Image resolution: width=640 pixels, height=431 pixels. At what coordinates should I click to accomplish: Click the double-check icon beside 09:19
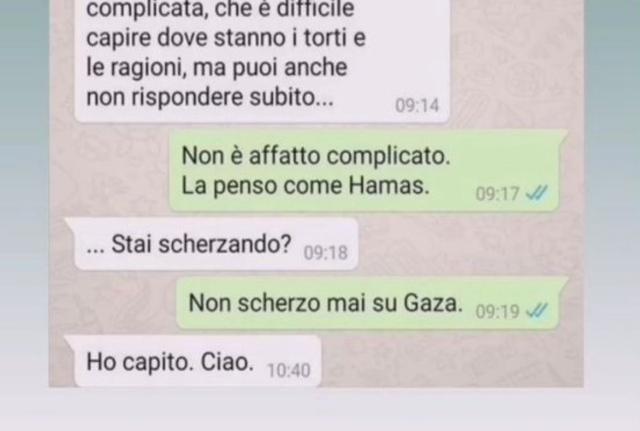coord(536,311)
